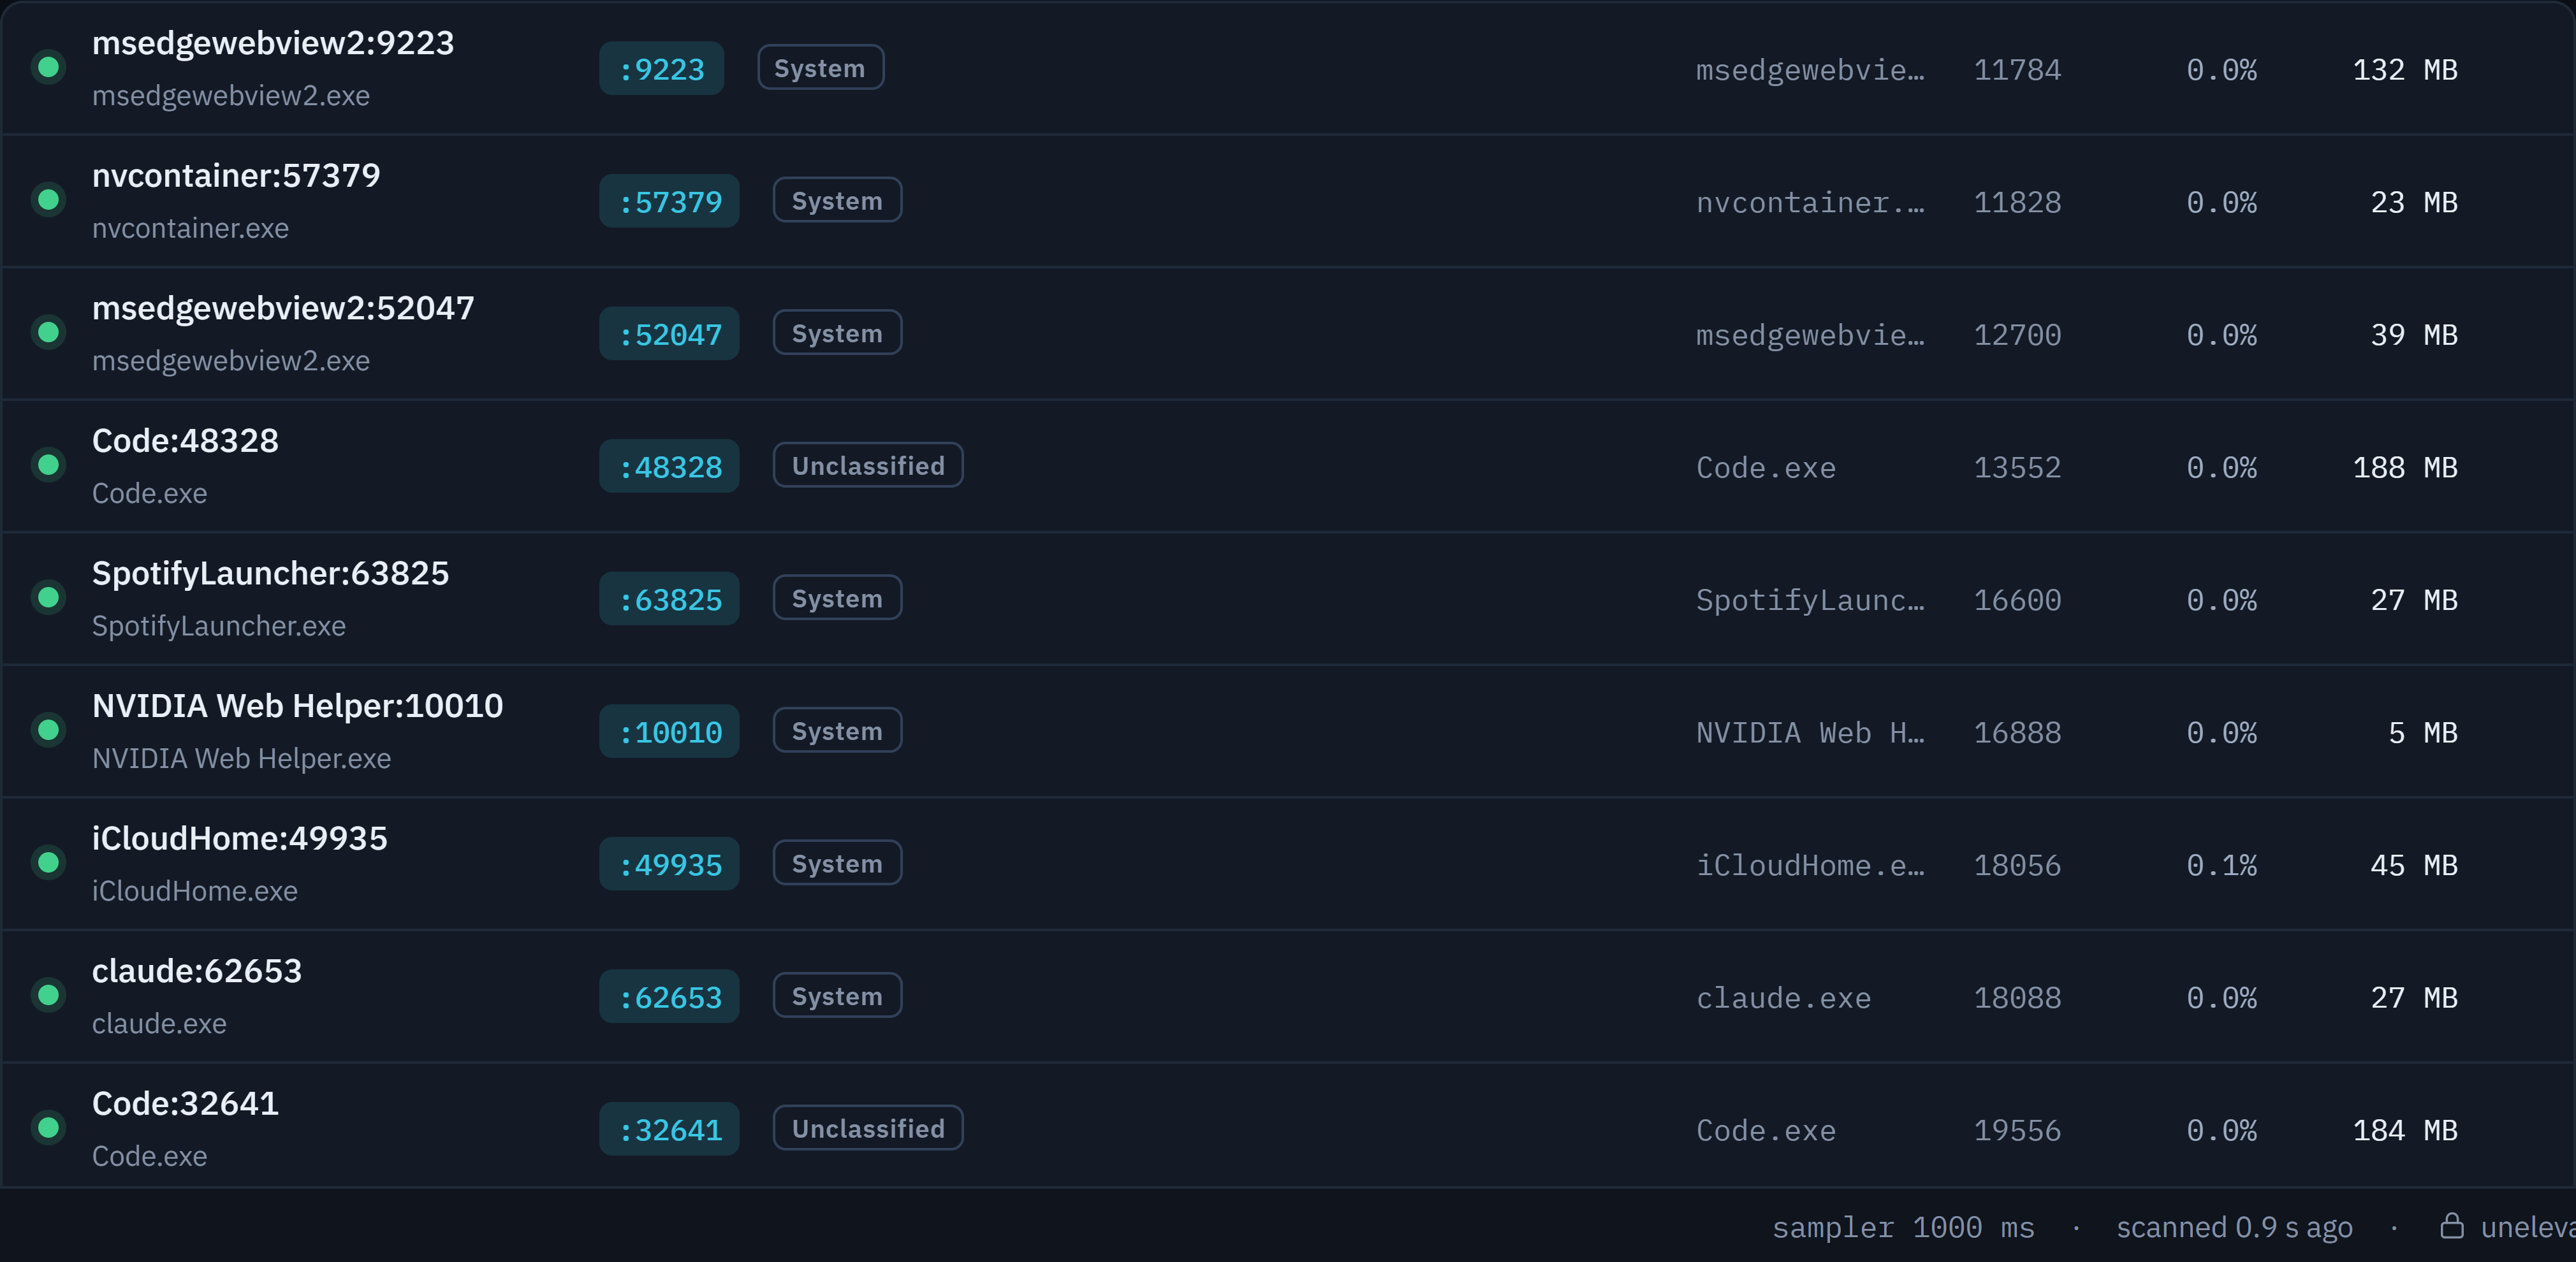
Task: Select the nvcontainer:57379 title
Action: tap(236, 176)
